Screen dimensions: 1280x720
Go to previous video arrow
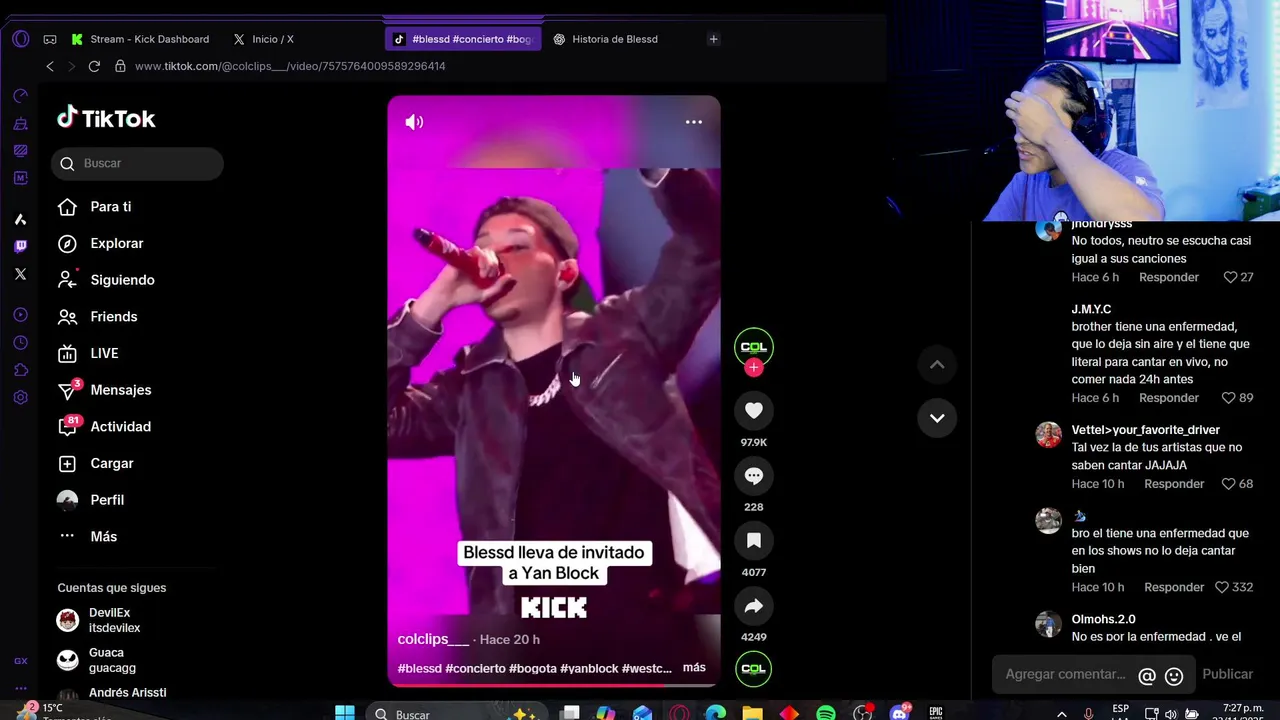point(937,365)
